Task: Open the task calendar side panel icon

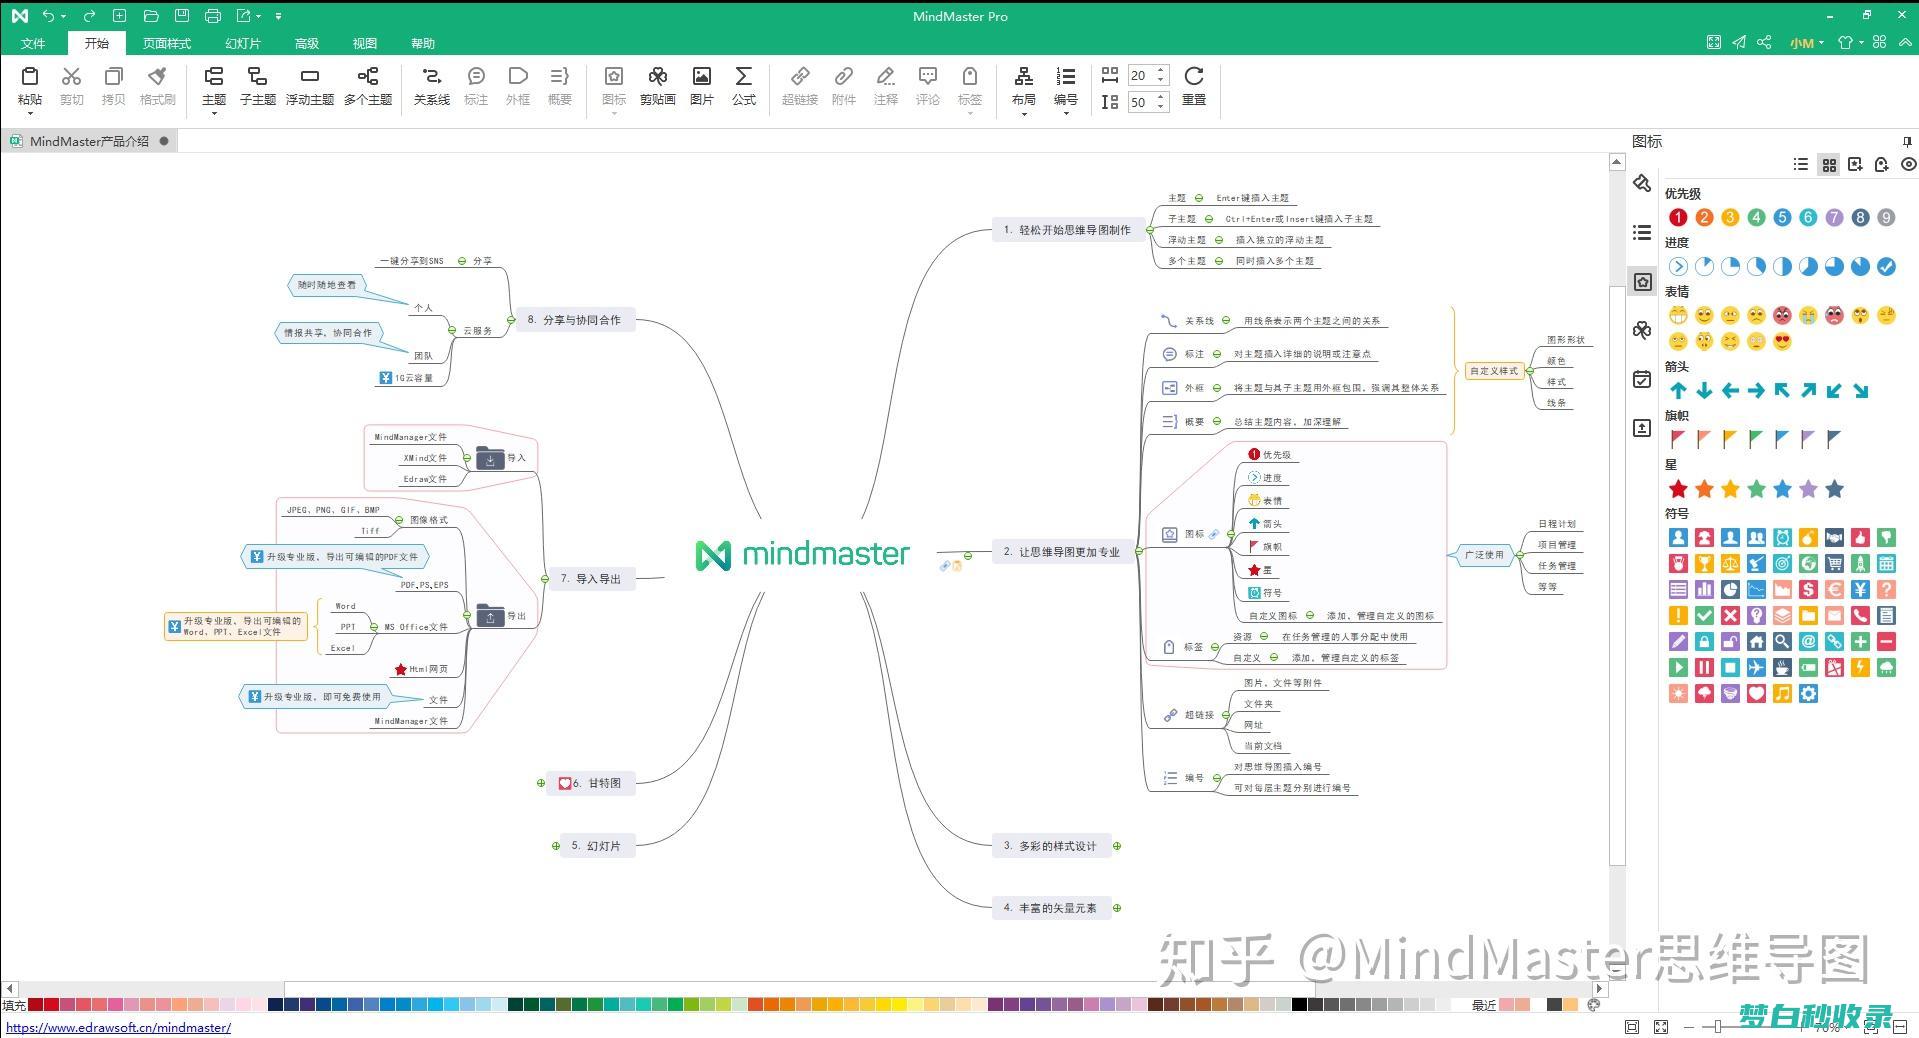Action: point(1642,379)
